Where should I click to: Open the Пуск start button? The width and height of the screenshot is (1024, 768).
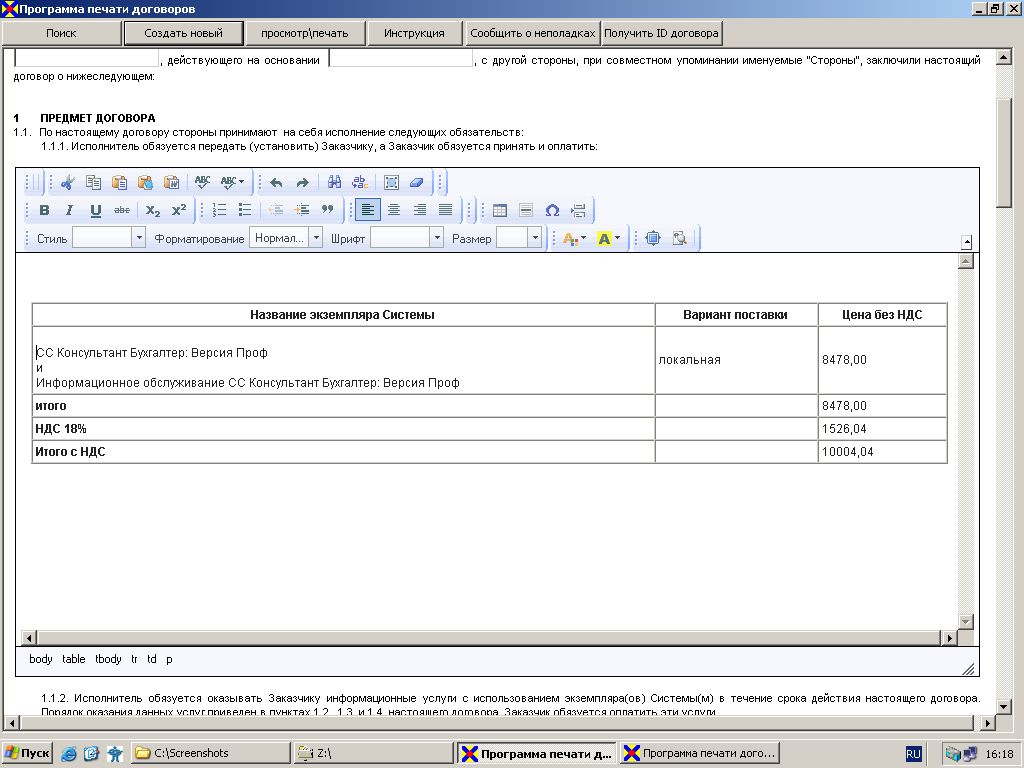coord(27,753)
